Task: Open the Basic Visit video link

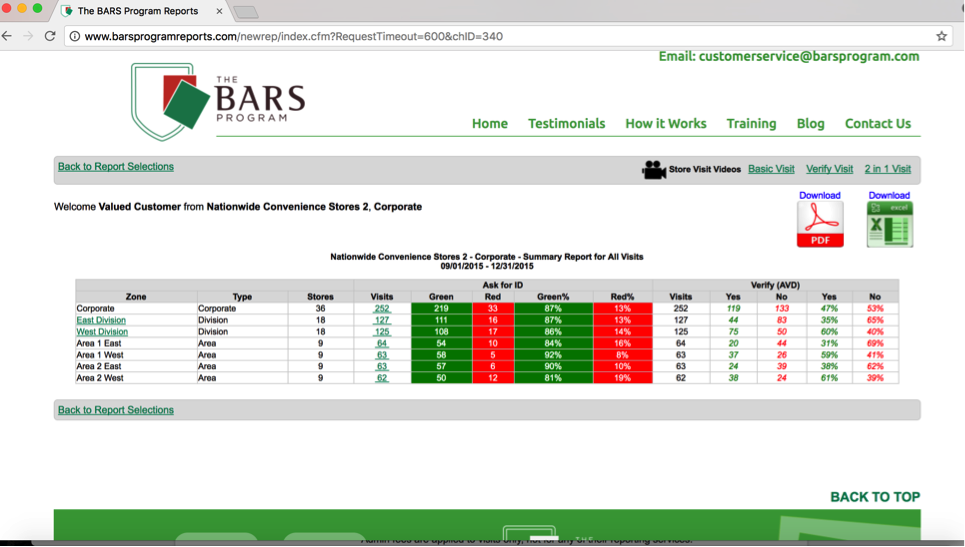Action: coord(771,169)
